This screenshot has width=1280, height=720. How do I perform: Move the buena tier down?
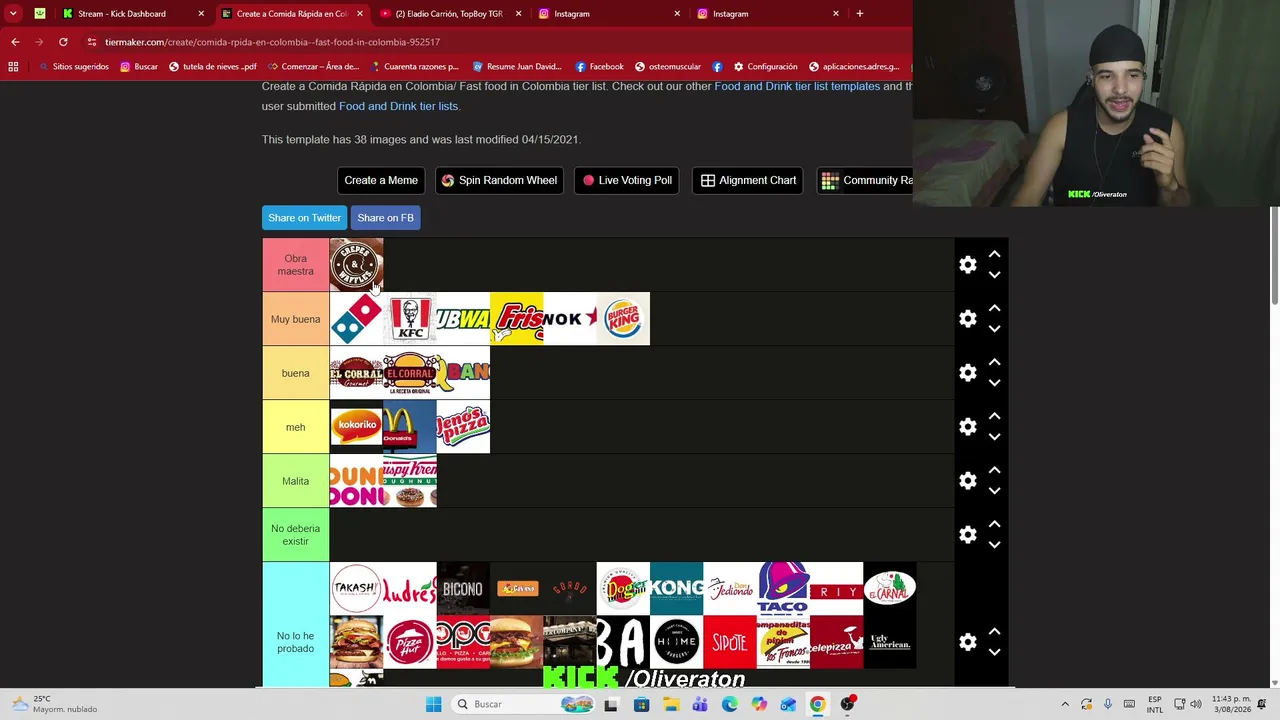click(x=994, y=383)
